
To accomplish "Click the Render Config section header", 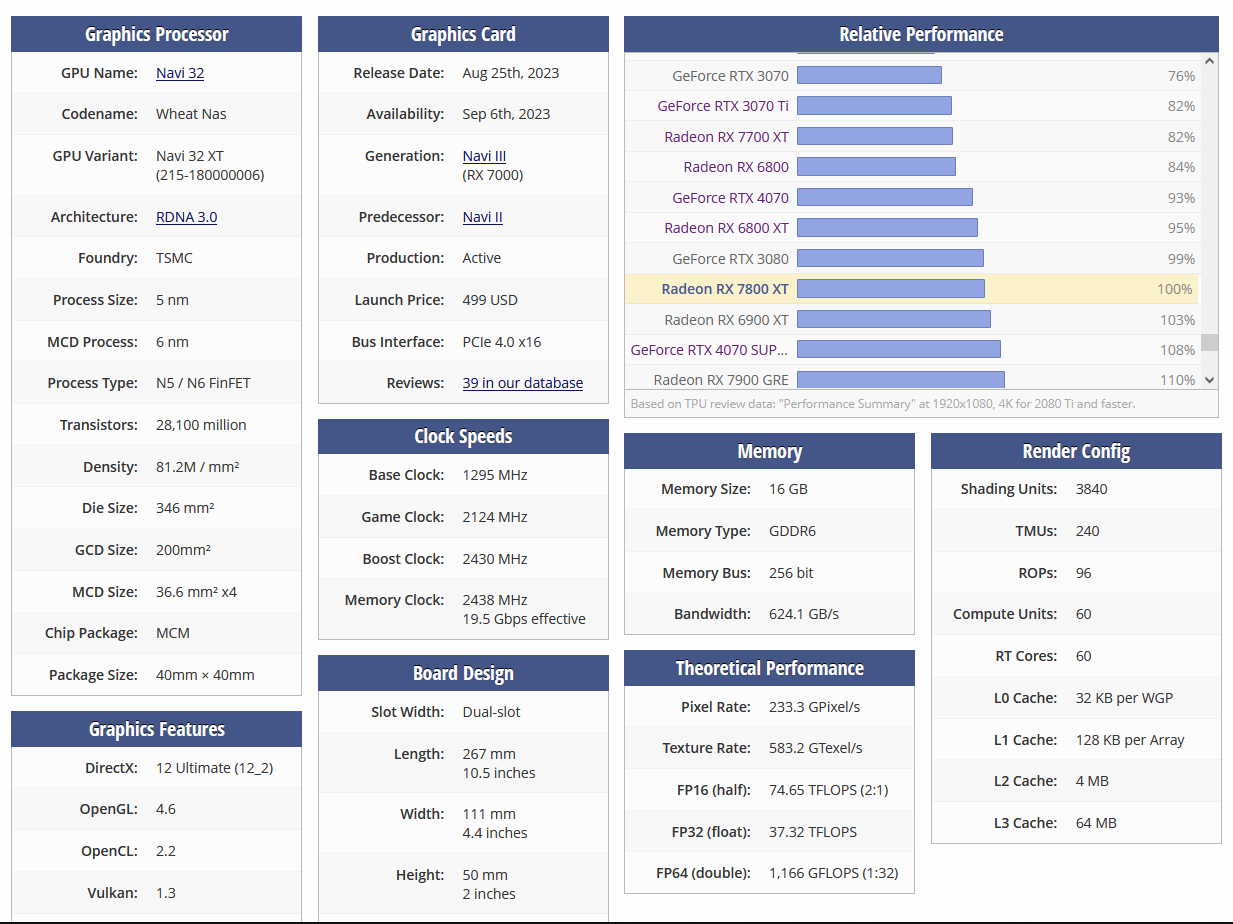I will 1076,451.
